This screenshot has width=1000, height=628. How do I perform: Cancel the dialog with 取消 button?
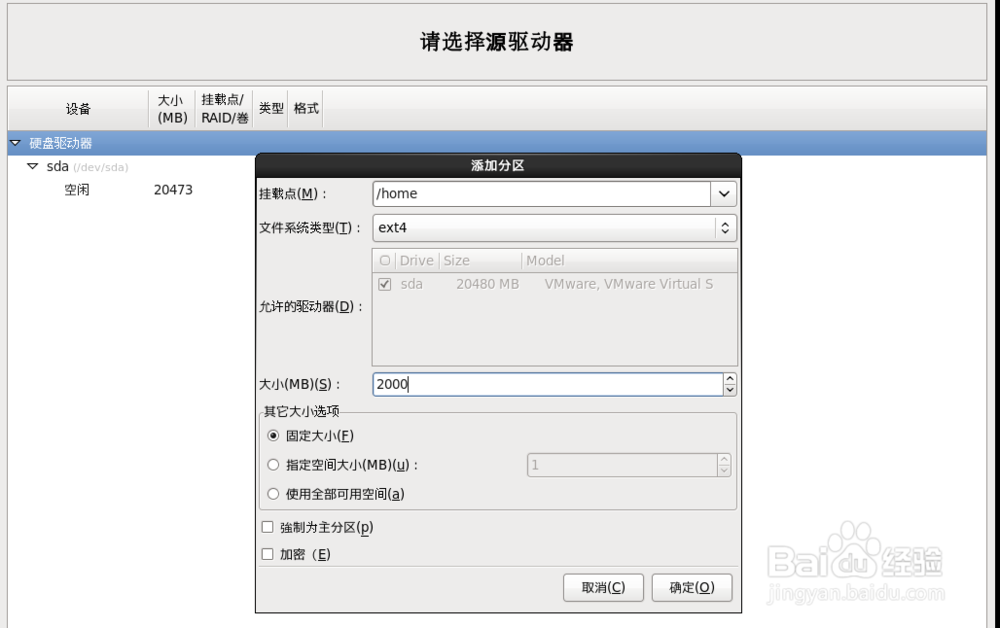click(603, 587)
